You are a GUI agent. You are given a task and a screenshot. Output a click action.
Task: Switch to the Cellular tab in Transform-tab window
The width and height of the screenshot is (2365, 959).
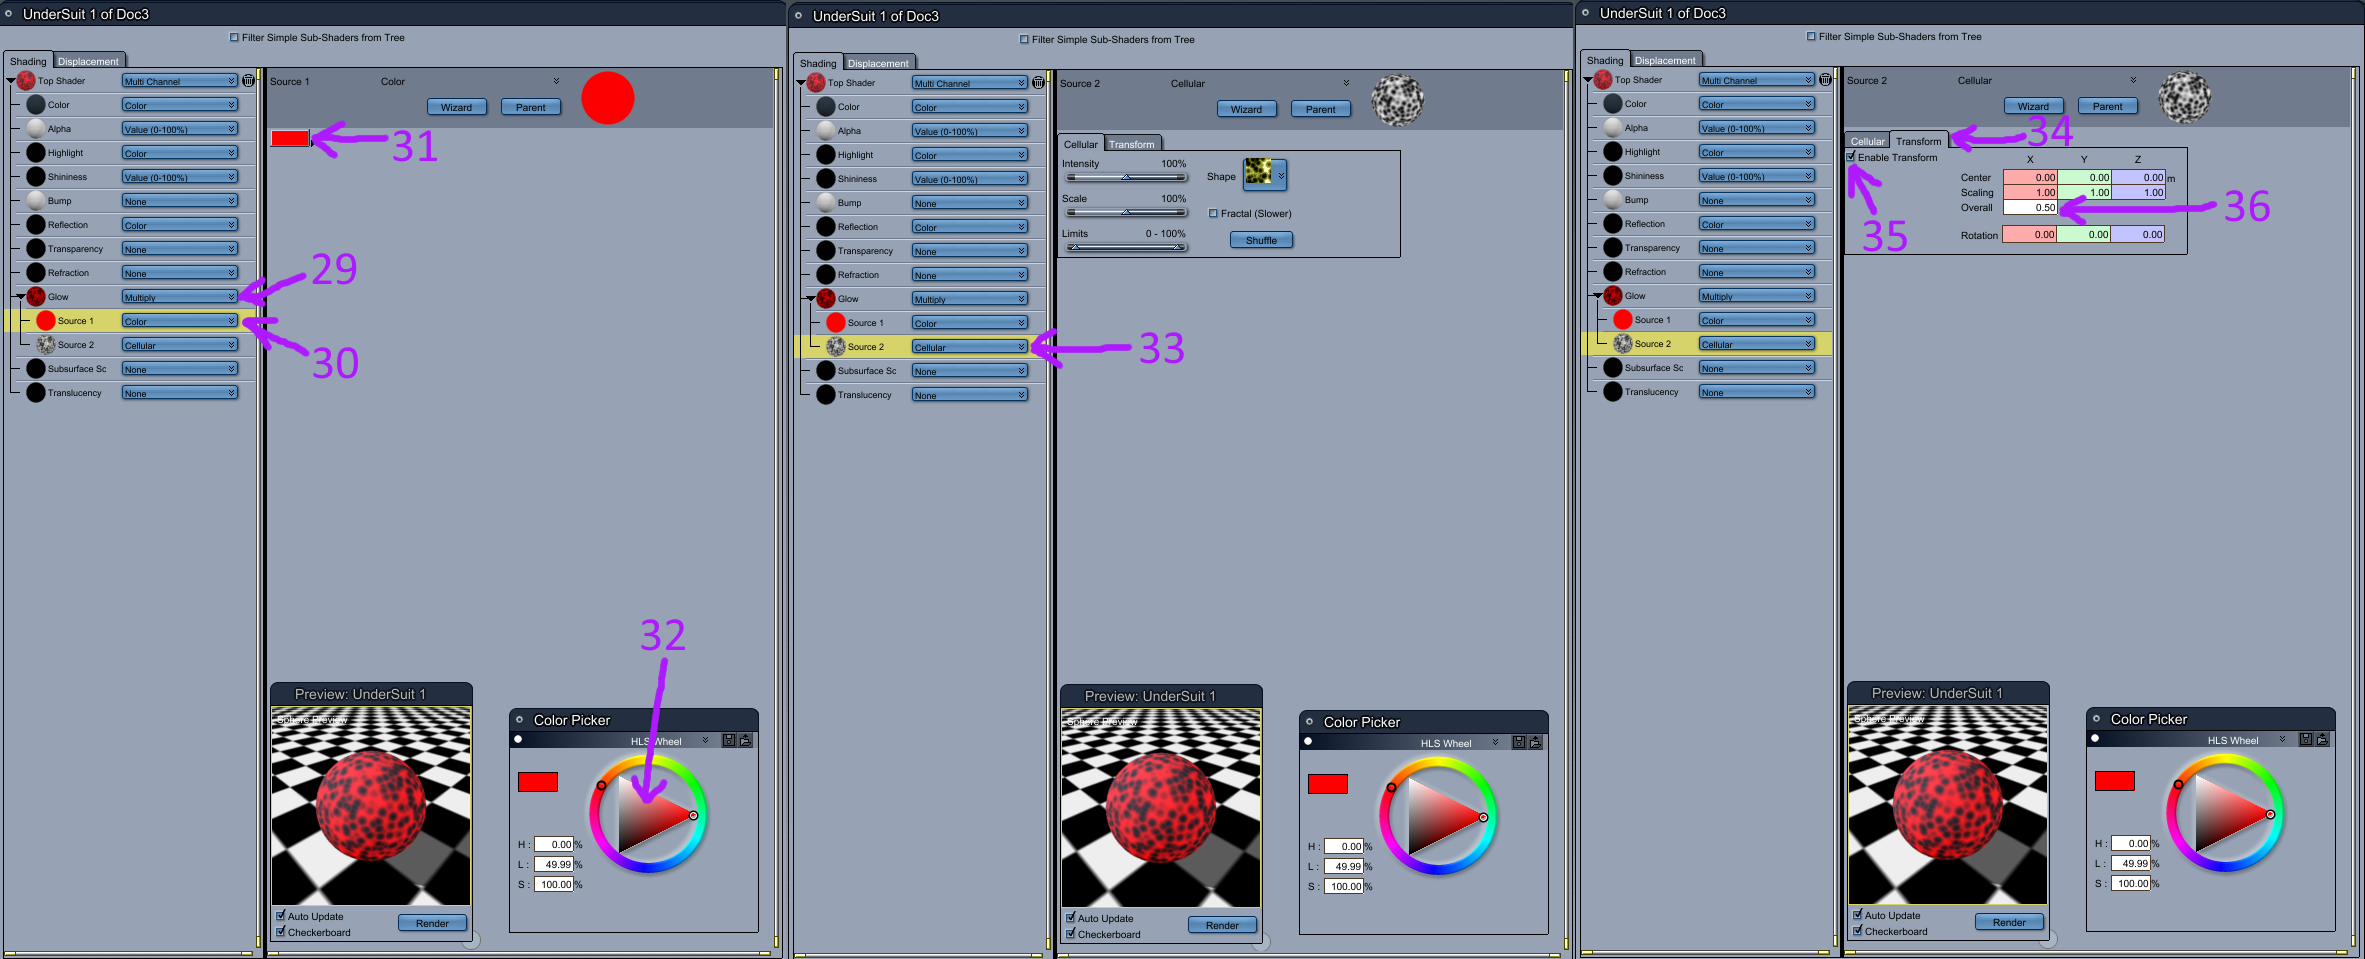pyautogui.click(x=1867, y=141)
